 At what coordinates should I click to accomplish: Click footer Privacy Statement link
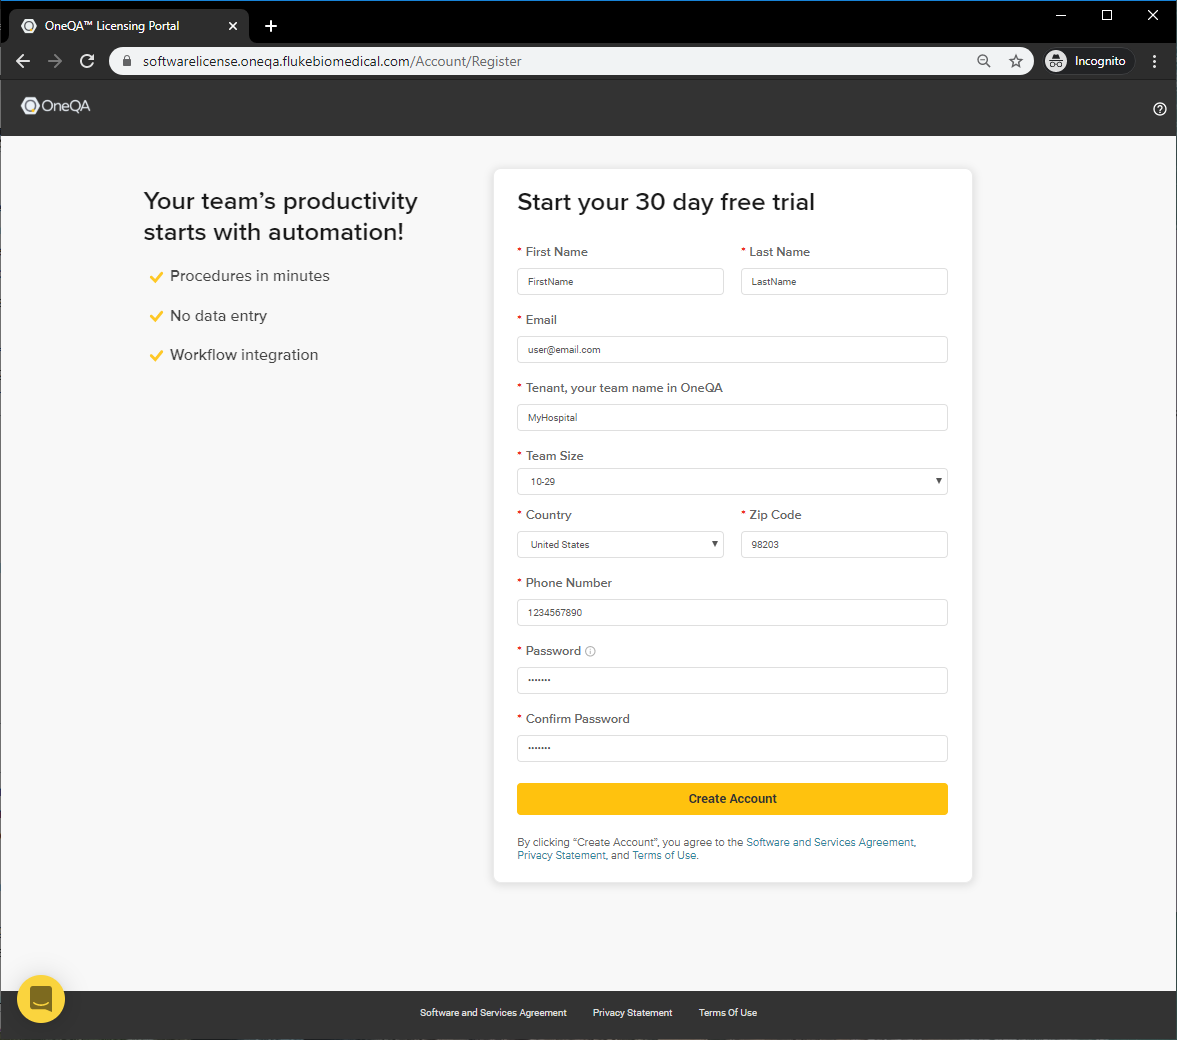[x=633, y=1013]
